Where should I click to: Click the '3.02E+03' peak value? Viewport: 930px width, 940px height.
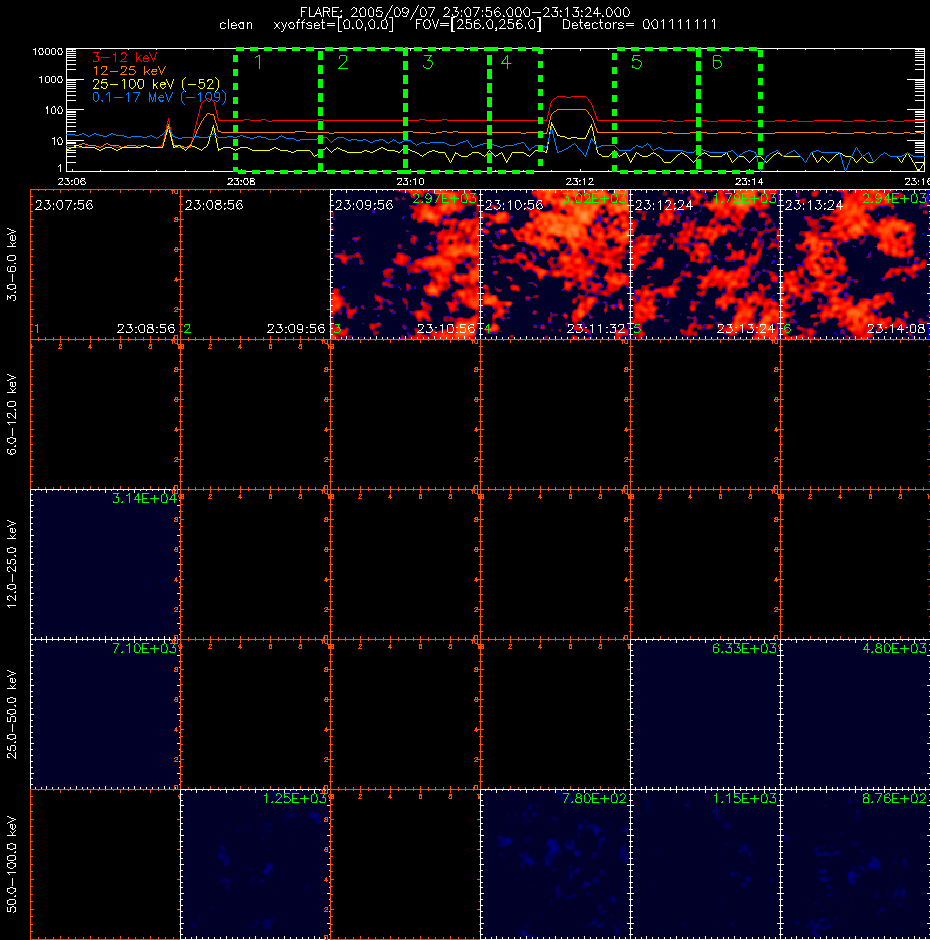594,198
